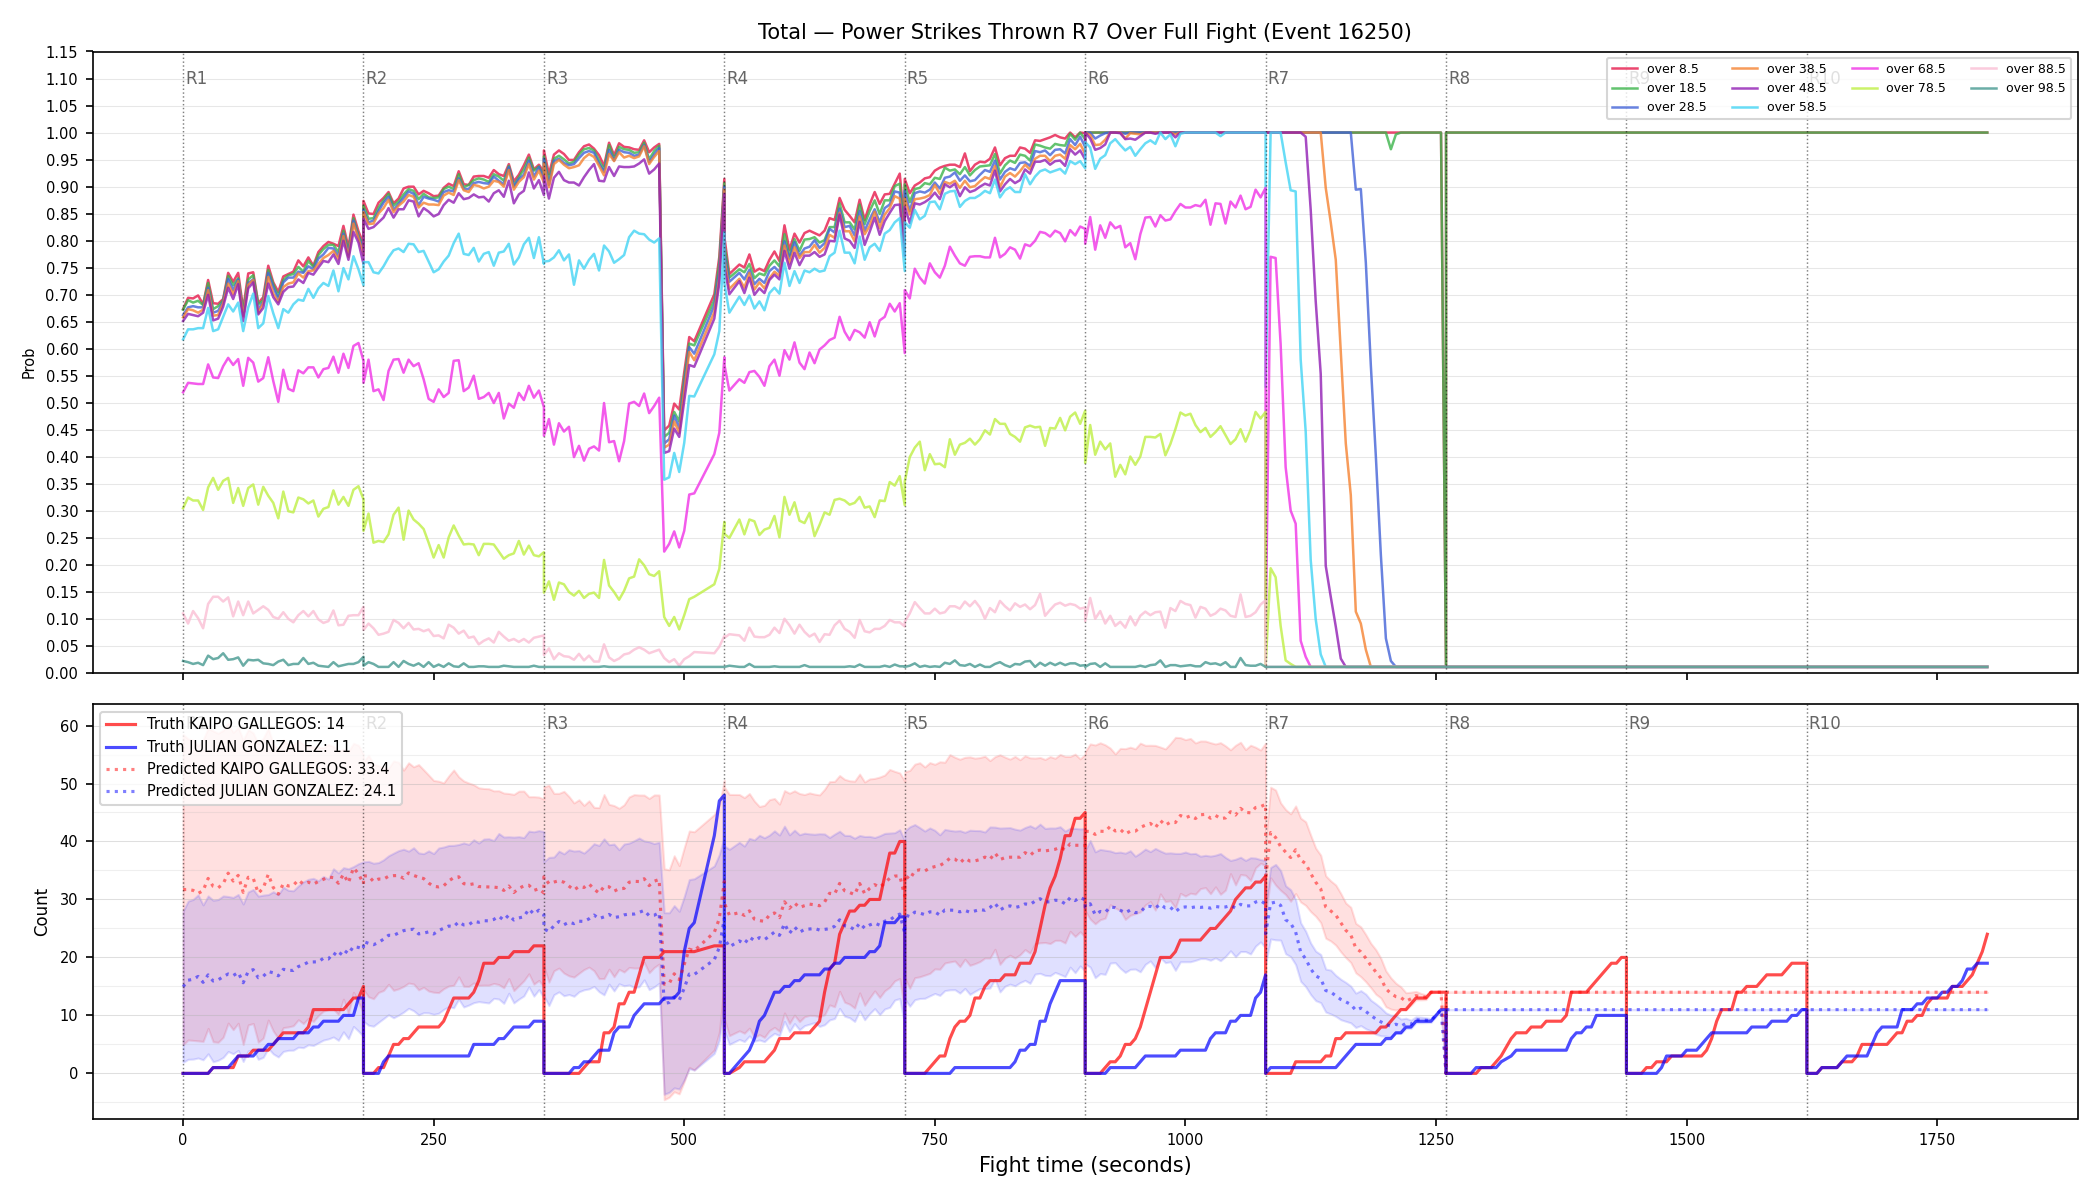Click 'Truth JULIAN GONZALEZ: 11' legend entry

click(228, 746)
